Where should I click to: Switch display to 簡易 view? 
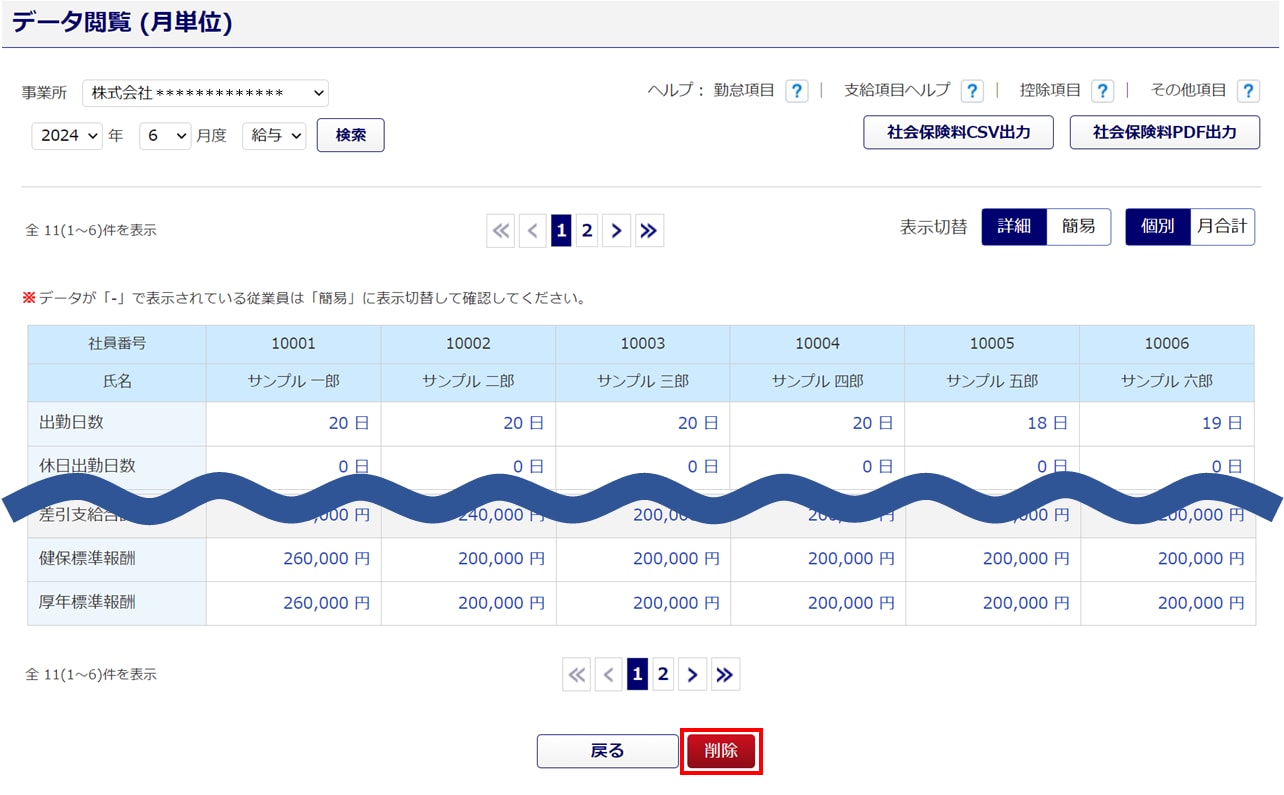[x=1078, y=227]
